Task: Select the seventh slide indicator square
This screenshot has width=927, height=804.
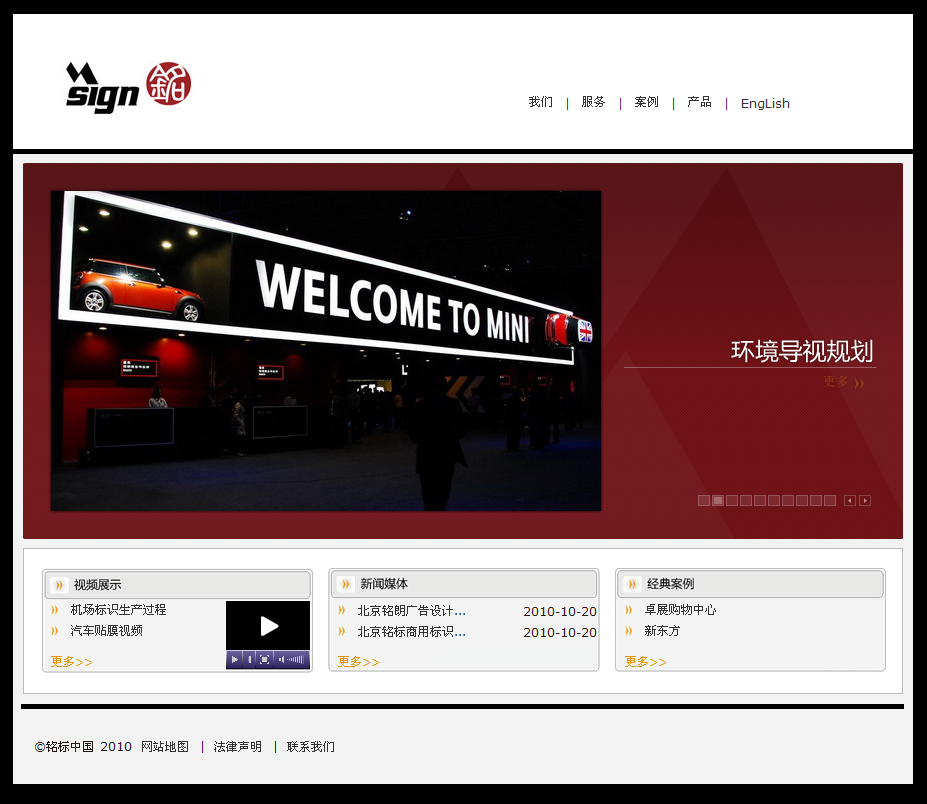Action: point(788,501)
